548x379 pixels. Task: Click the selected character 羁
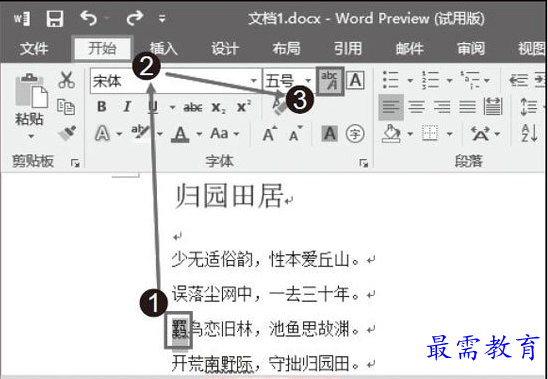[180, 330]
